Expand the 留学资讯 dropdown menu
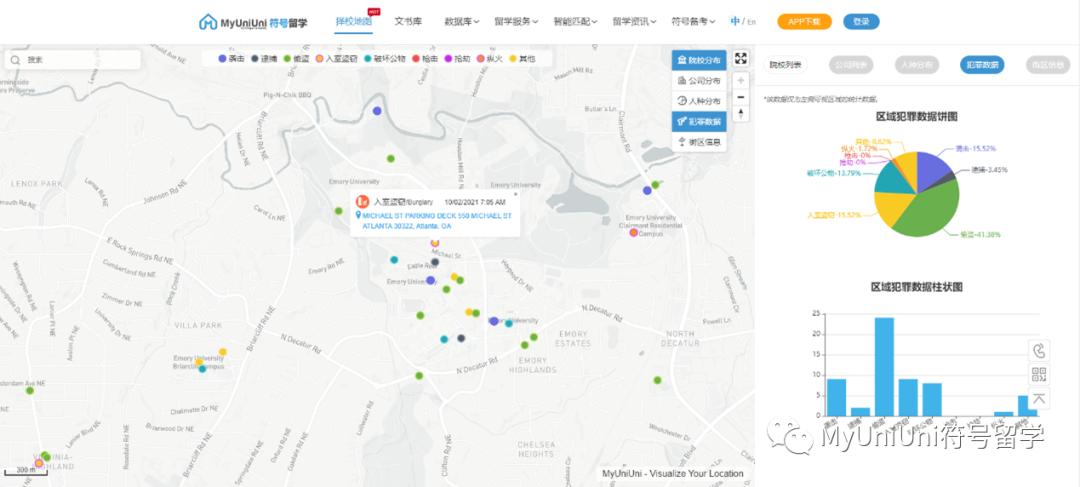The height and width of the screenshot is (487, 1080). click(634, 22)
